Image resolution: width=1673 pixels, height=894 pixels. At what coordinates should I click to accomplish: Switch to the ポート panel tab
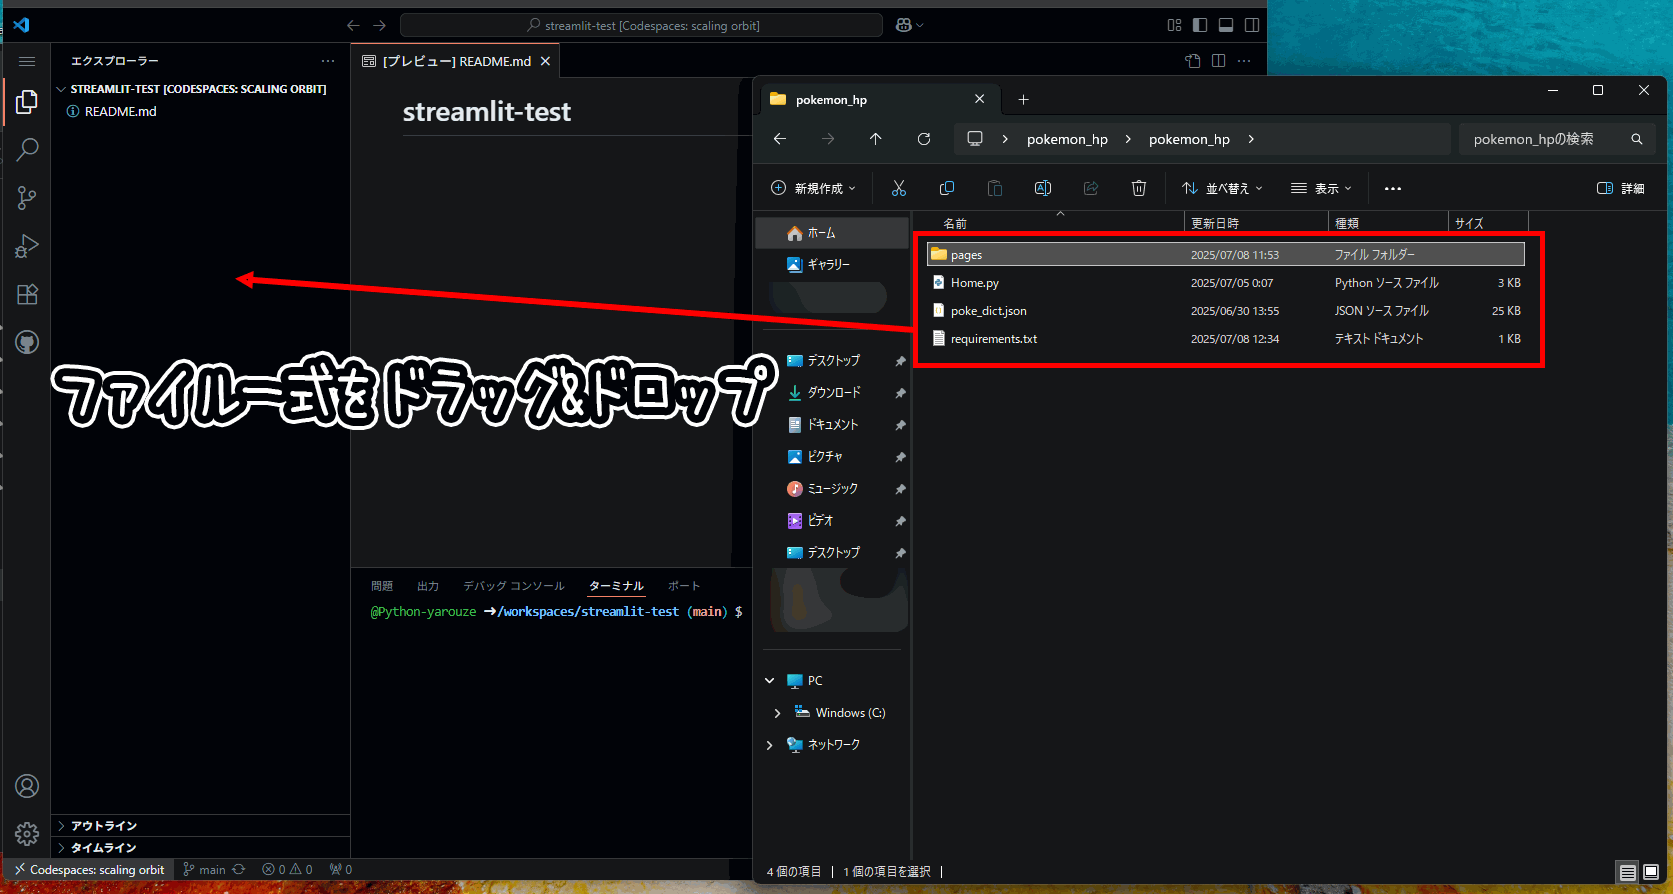tap(684, 586)
